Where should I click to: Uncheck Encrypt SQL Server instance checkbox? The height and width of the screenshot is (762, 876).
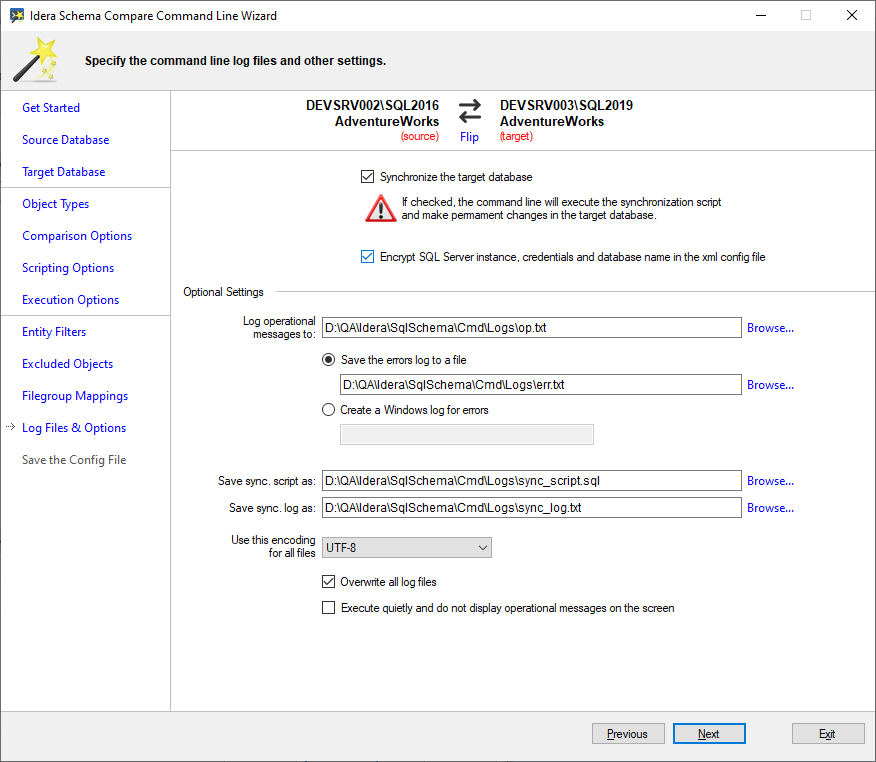[367, 257]
